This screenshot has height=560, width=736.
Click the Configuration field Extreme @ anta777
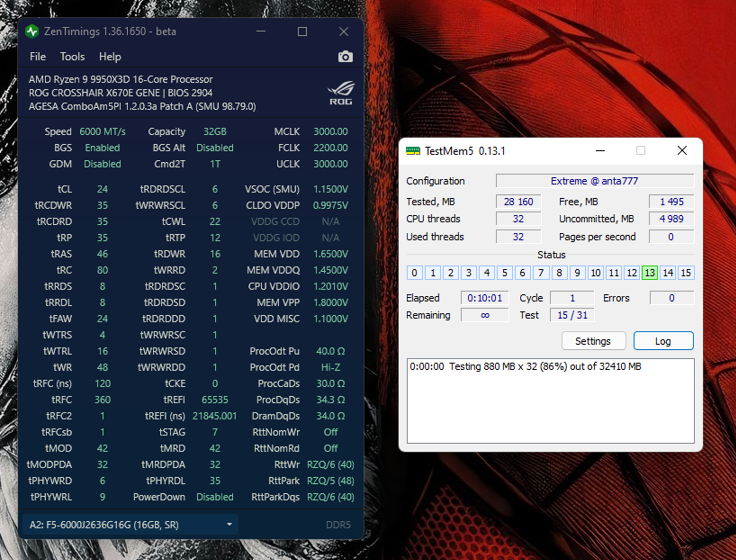point(595,181)
